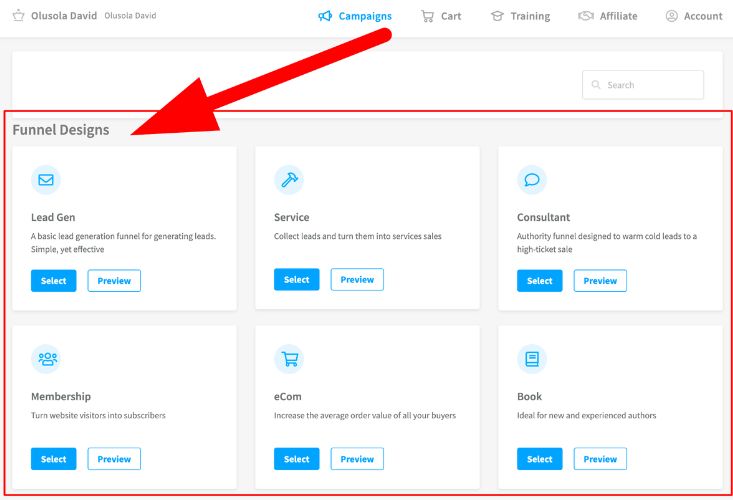Preview the Lead Gen funnel
This screenshot has height=500, width=733.
pyautogui.click(x=114, y=281)
